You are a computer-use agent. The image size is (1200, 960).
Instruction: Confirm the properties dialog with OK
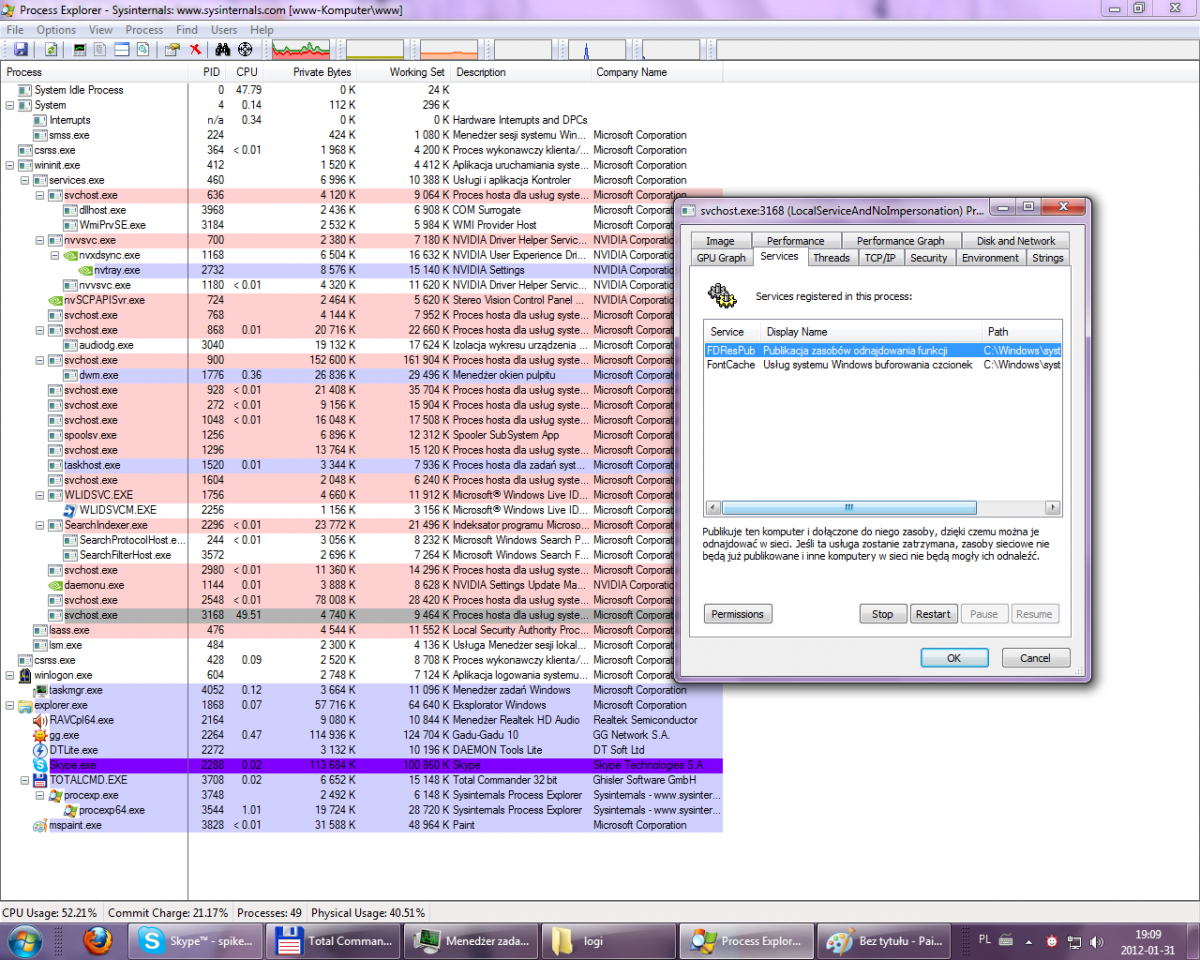[x=954, y=658]
